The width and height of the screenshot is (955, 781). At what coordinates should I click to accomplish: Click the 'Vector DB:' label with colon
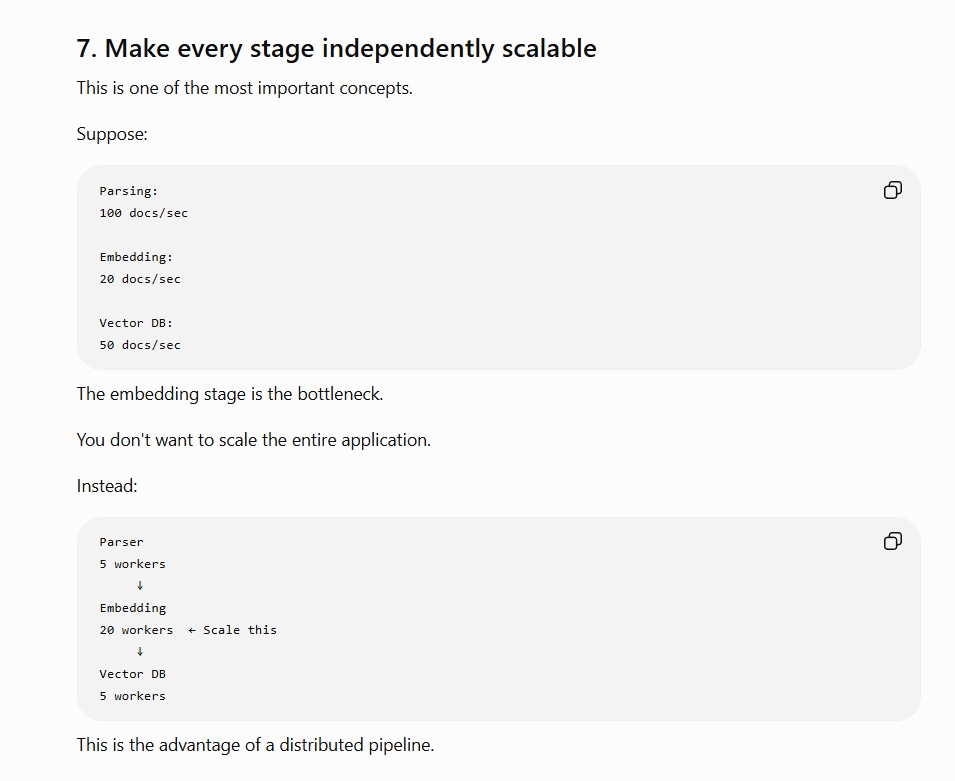tap(136, 323)
